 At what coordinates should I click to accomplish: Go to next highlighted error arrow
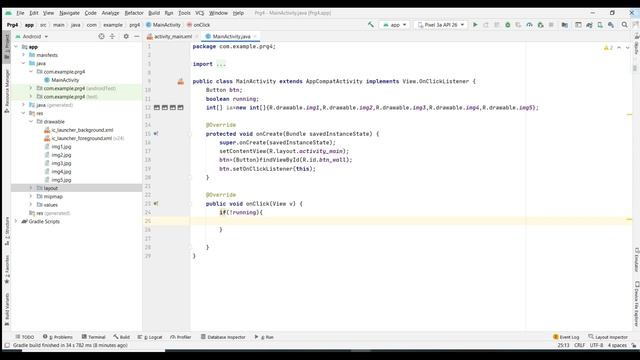tap(627, 48)
